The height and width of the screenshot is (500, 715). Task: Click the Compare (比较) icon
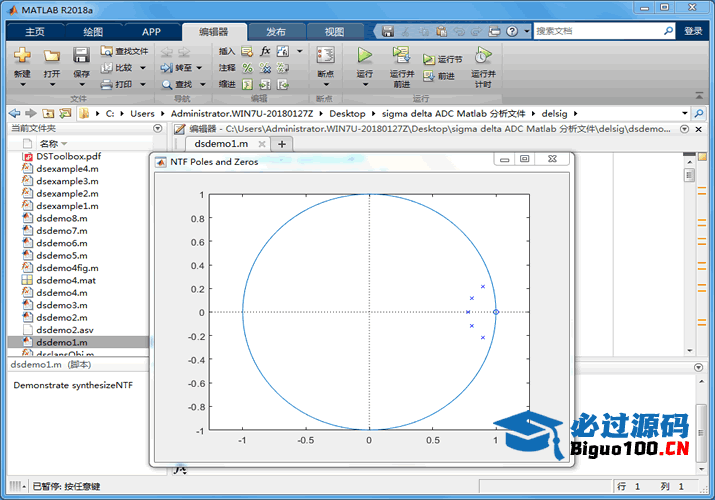[107, 68]
